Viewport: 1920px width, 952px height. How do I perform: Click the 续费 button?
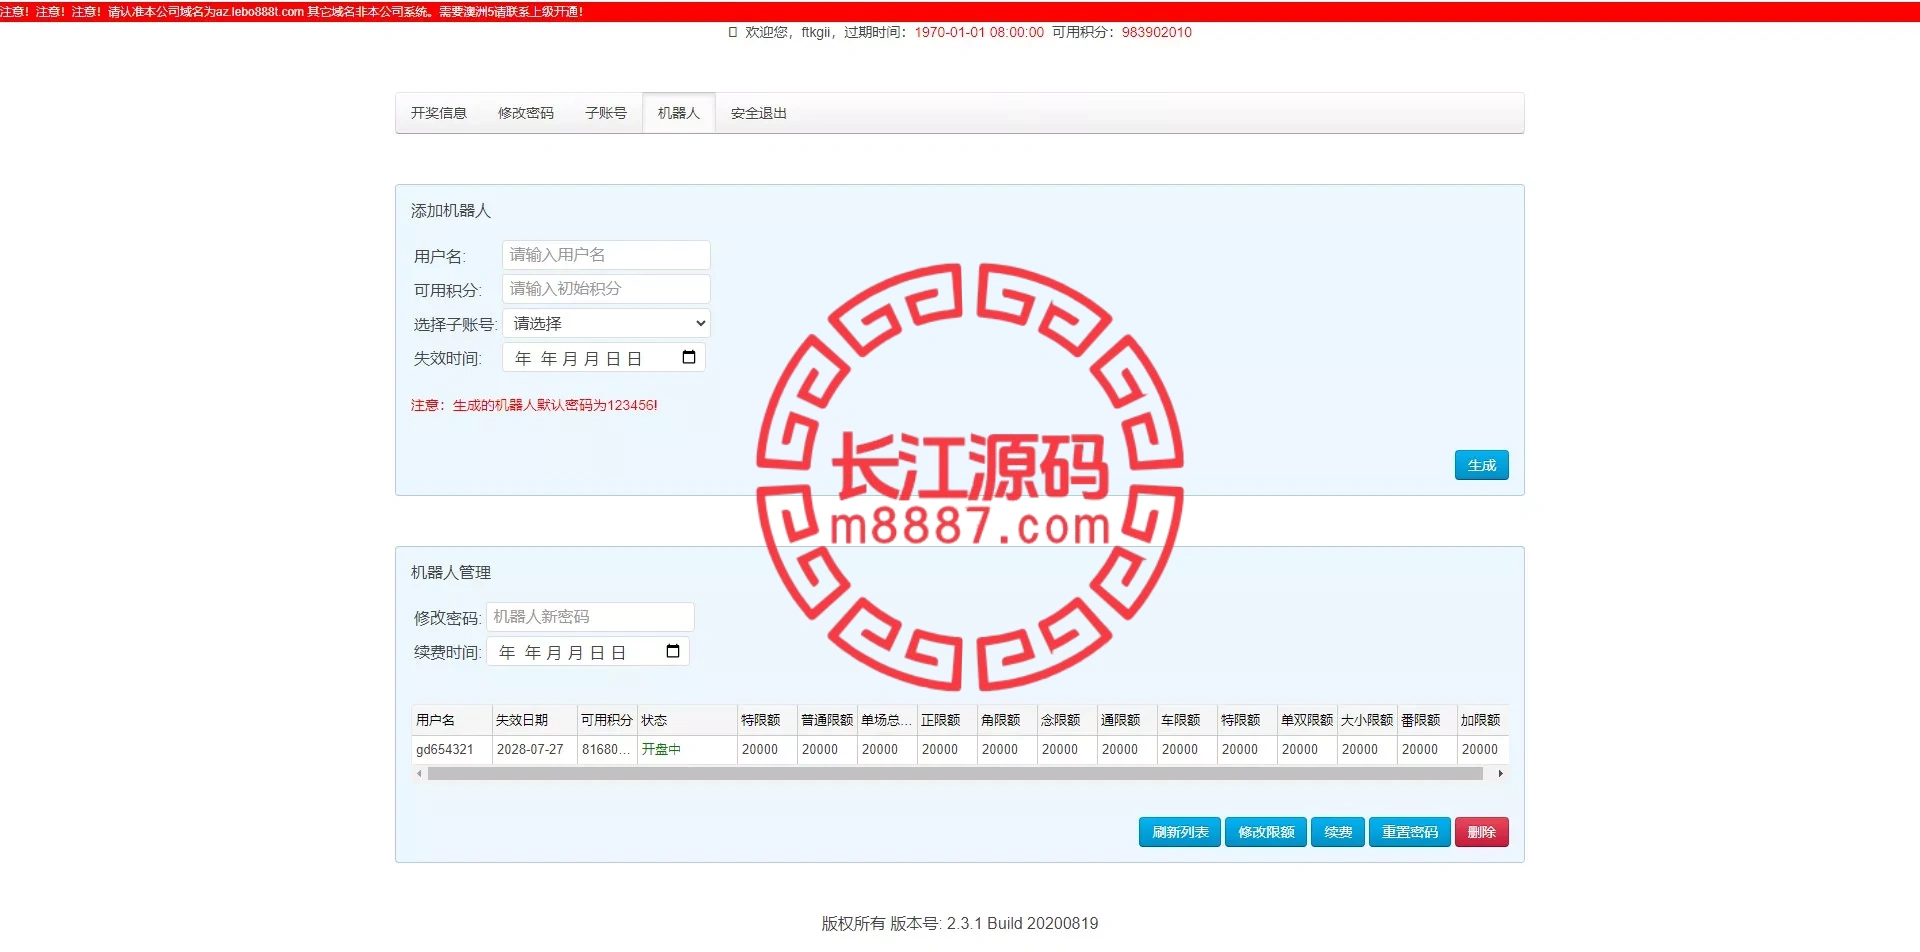tap(1338, 832)
